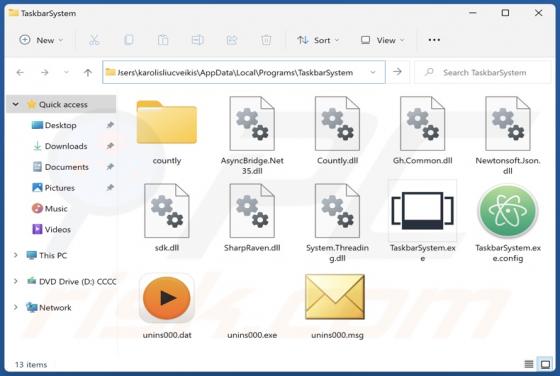Select the unins000.msg envelope icon

click(335, 297)
